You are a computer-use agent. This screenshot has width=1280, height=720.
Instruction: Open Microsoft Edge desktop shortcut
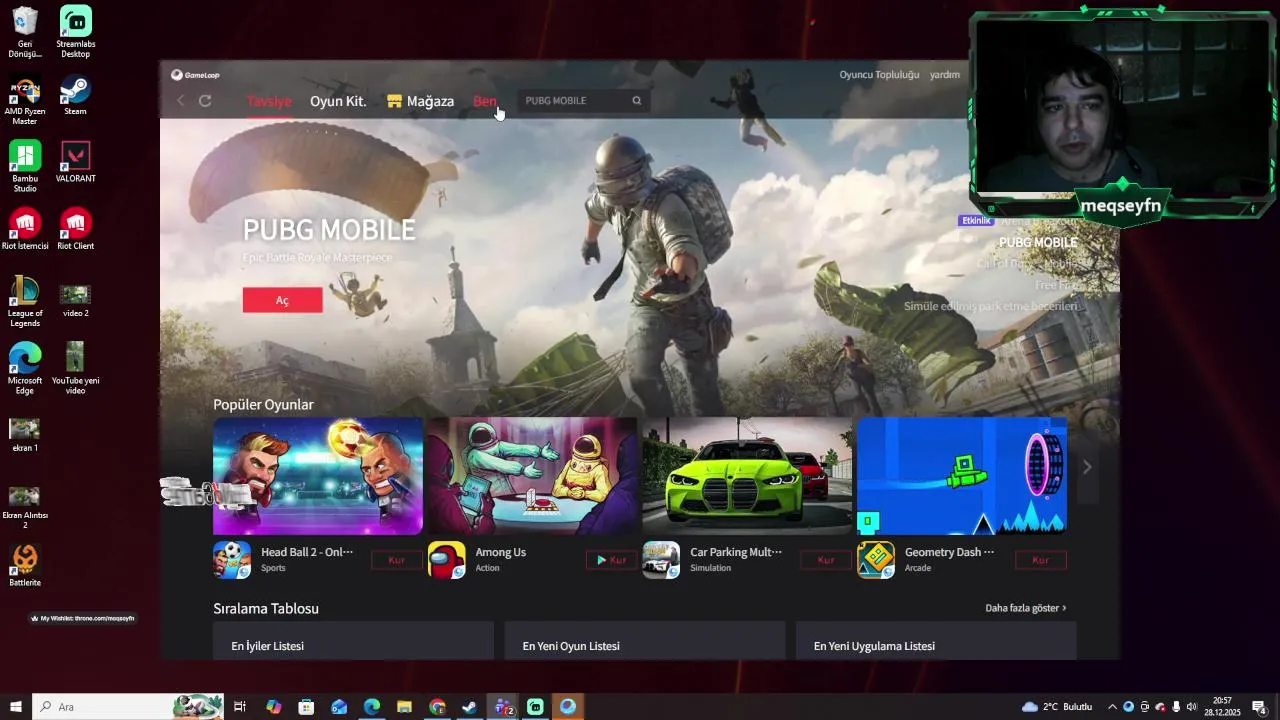pos(25,368)
